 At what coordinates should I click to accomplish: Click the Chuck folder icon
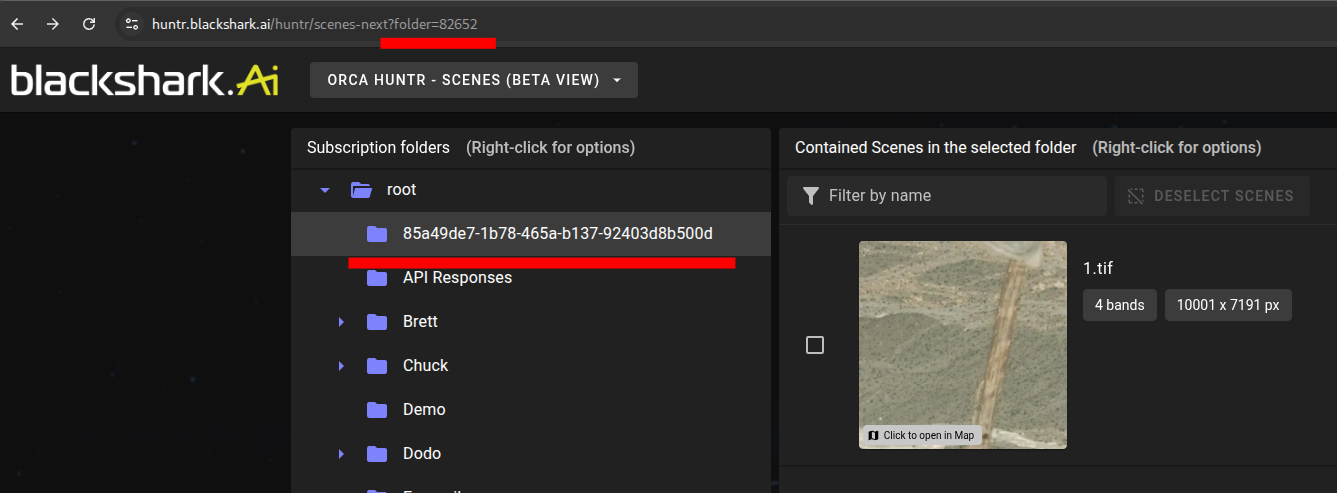pyautogui.click(x=377, y=366)
